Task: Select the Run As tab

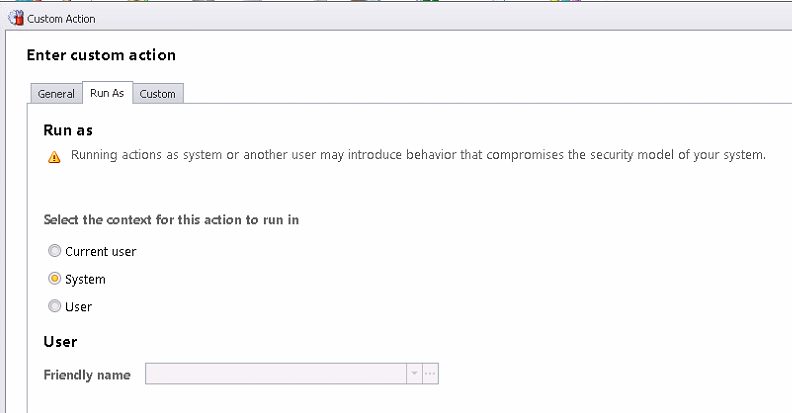Action: click(107, 93)
